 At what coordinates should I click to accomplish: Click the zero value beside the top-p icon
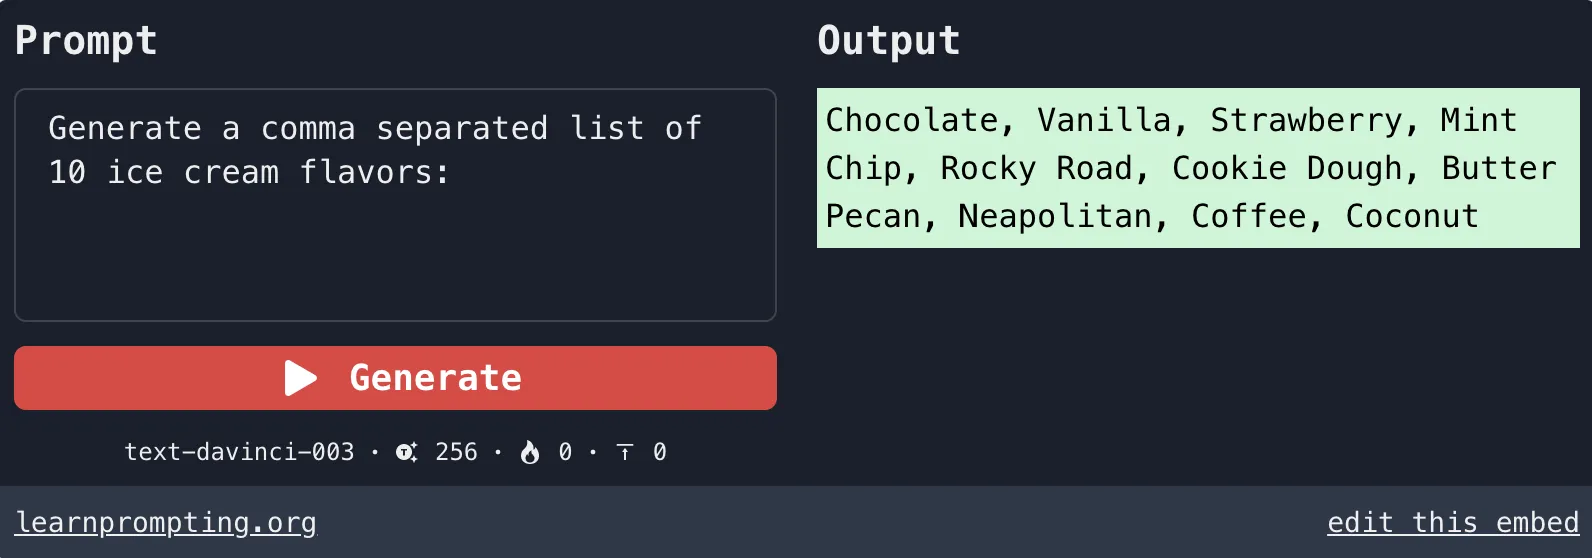tap(660, 452)
